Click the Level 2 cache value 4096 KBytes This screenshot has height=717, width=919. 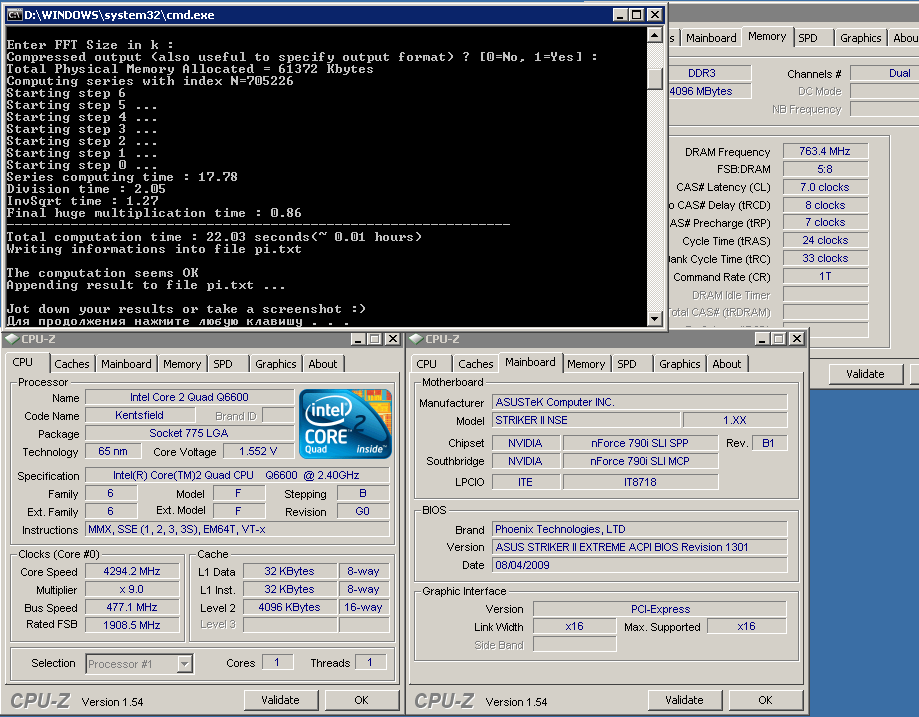point(290,607)
